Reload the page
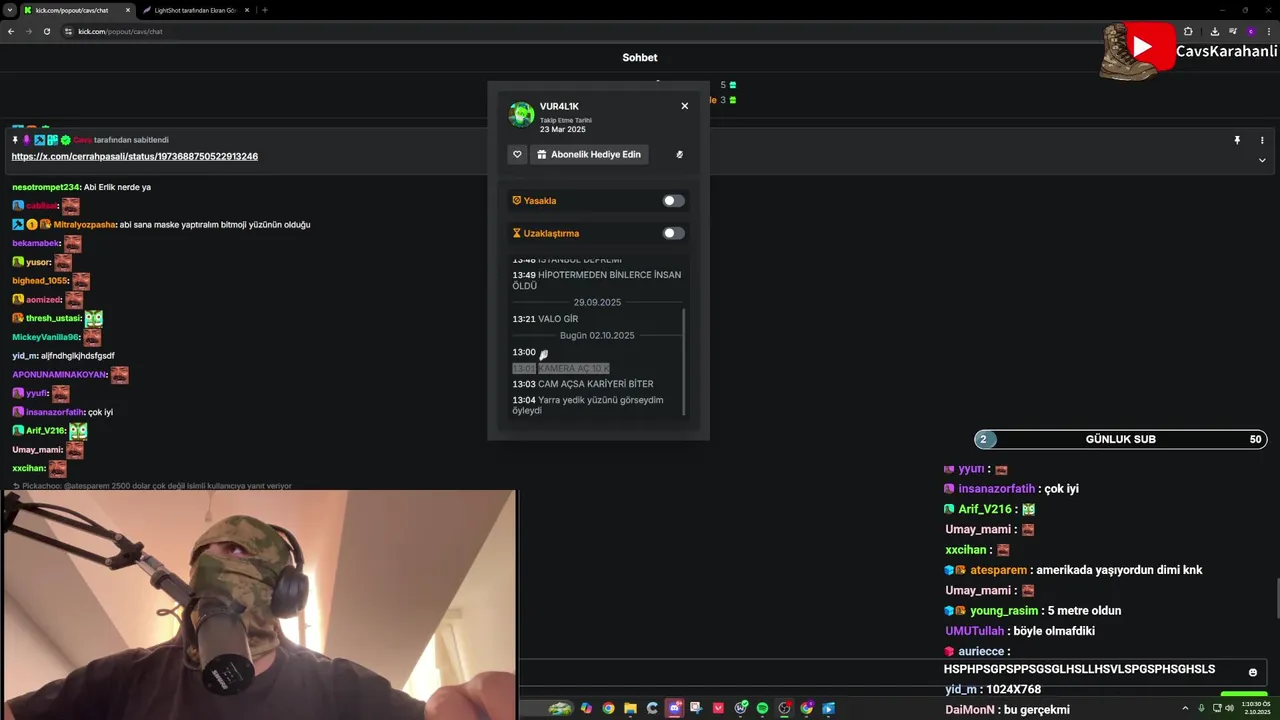Screen dimensions: 1280x720 click(47, 31)
